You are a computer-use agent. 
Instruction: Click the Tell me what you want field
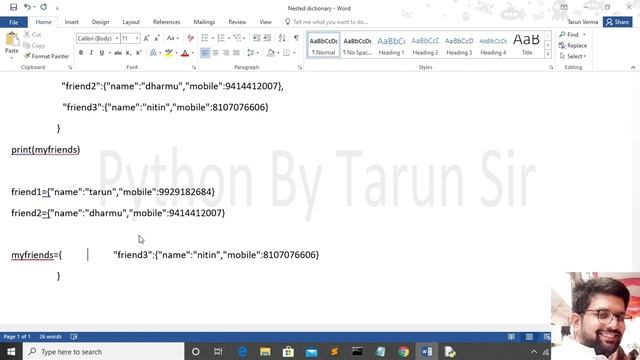pos(327,22)
